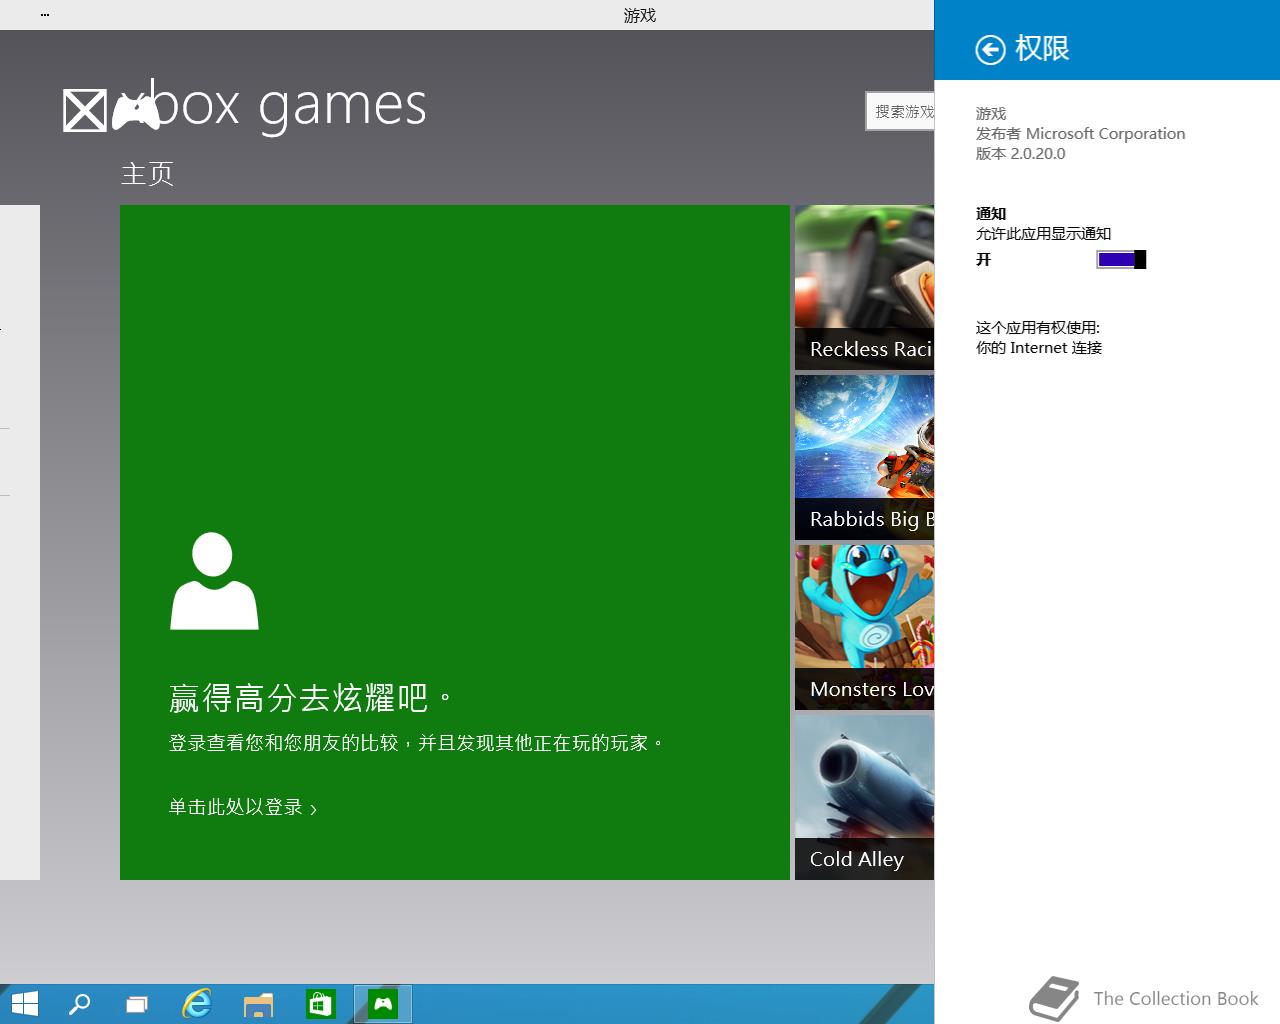
Task: Click the 发布者 Microsoft Corporation text
Action: [1080, 134]
